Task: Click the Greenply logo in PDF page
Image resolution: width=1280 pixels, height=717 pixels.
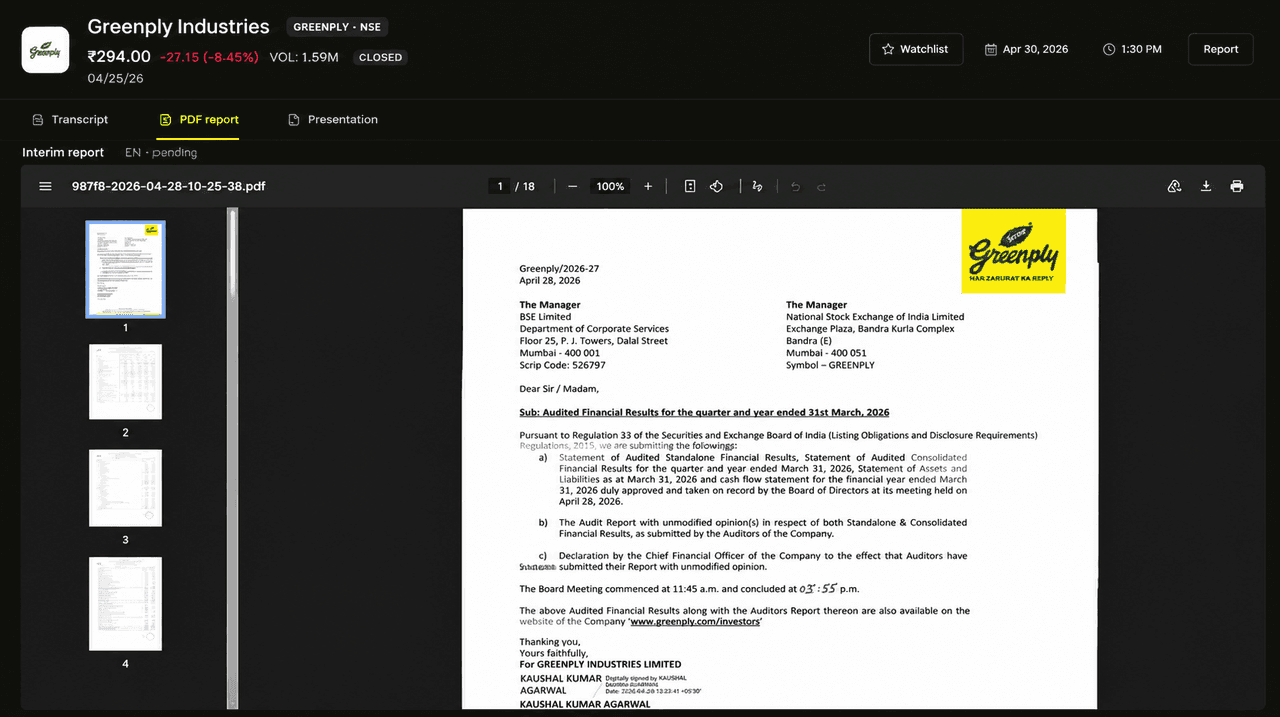Action: point(1013,250)
